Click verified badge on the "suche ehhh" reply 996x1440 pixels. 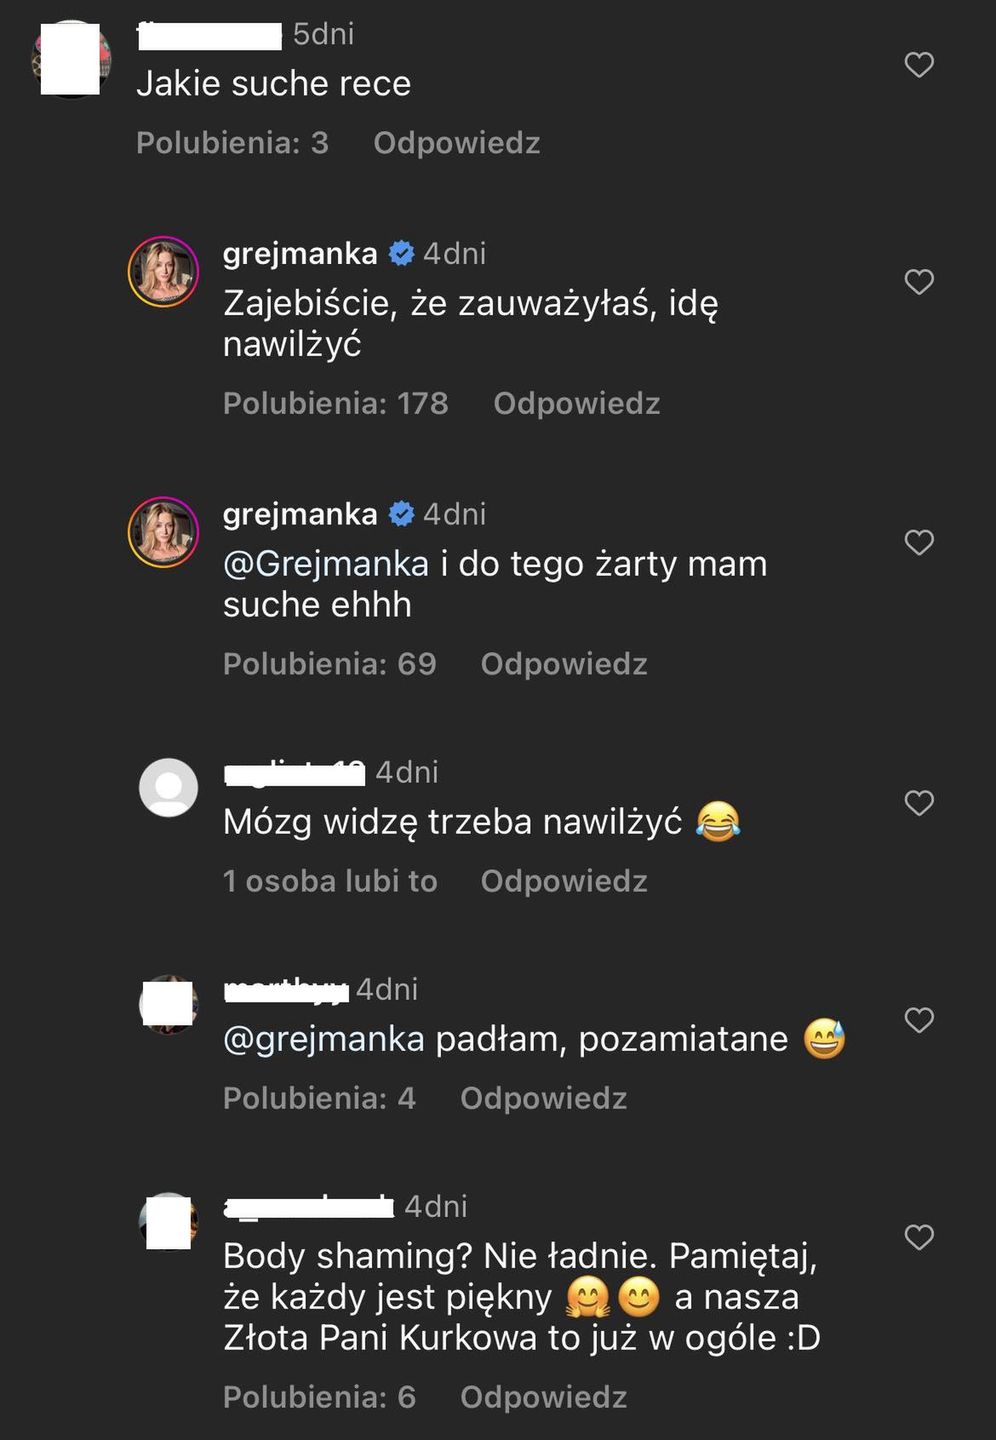[401, 514]
